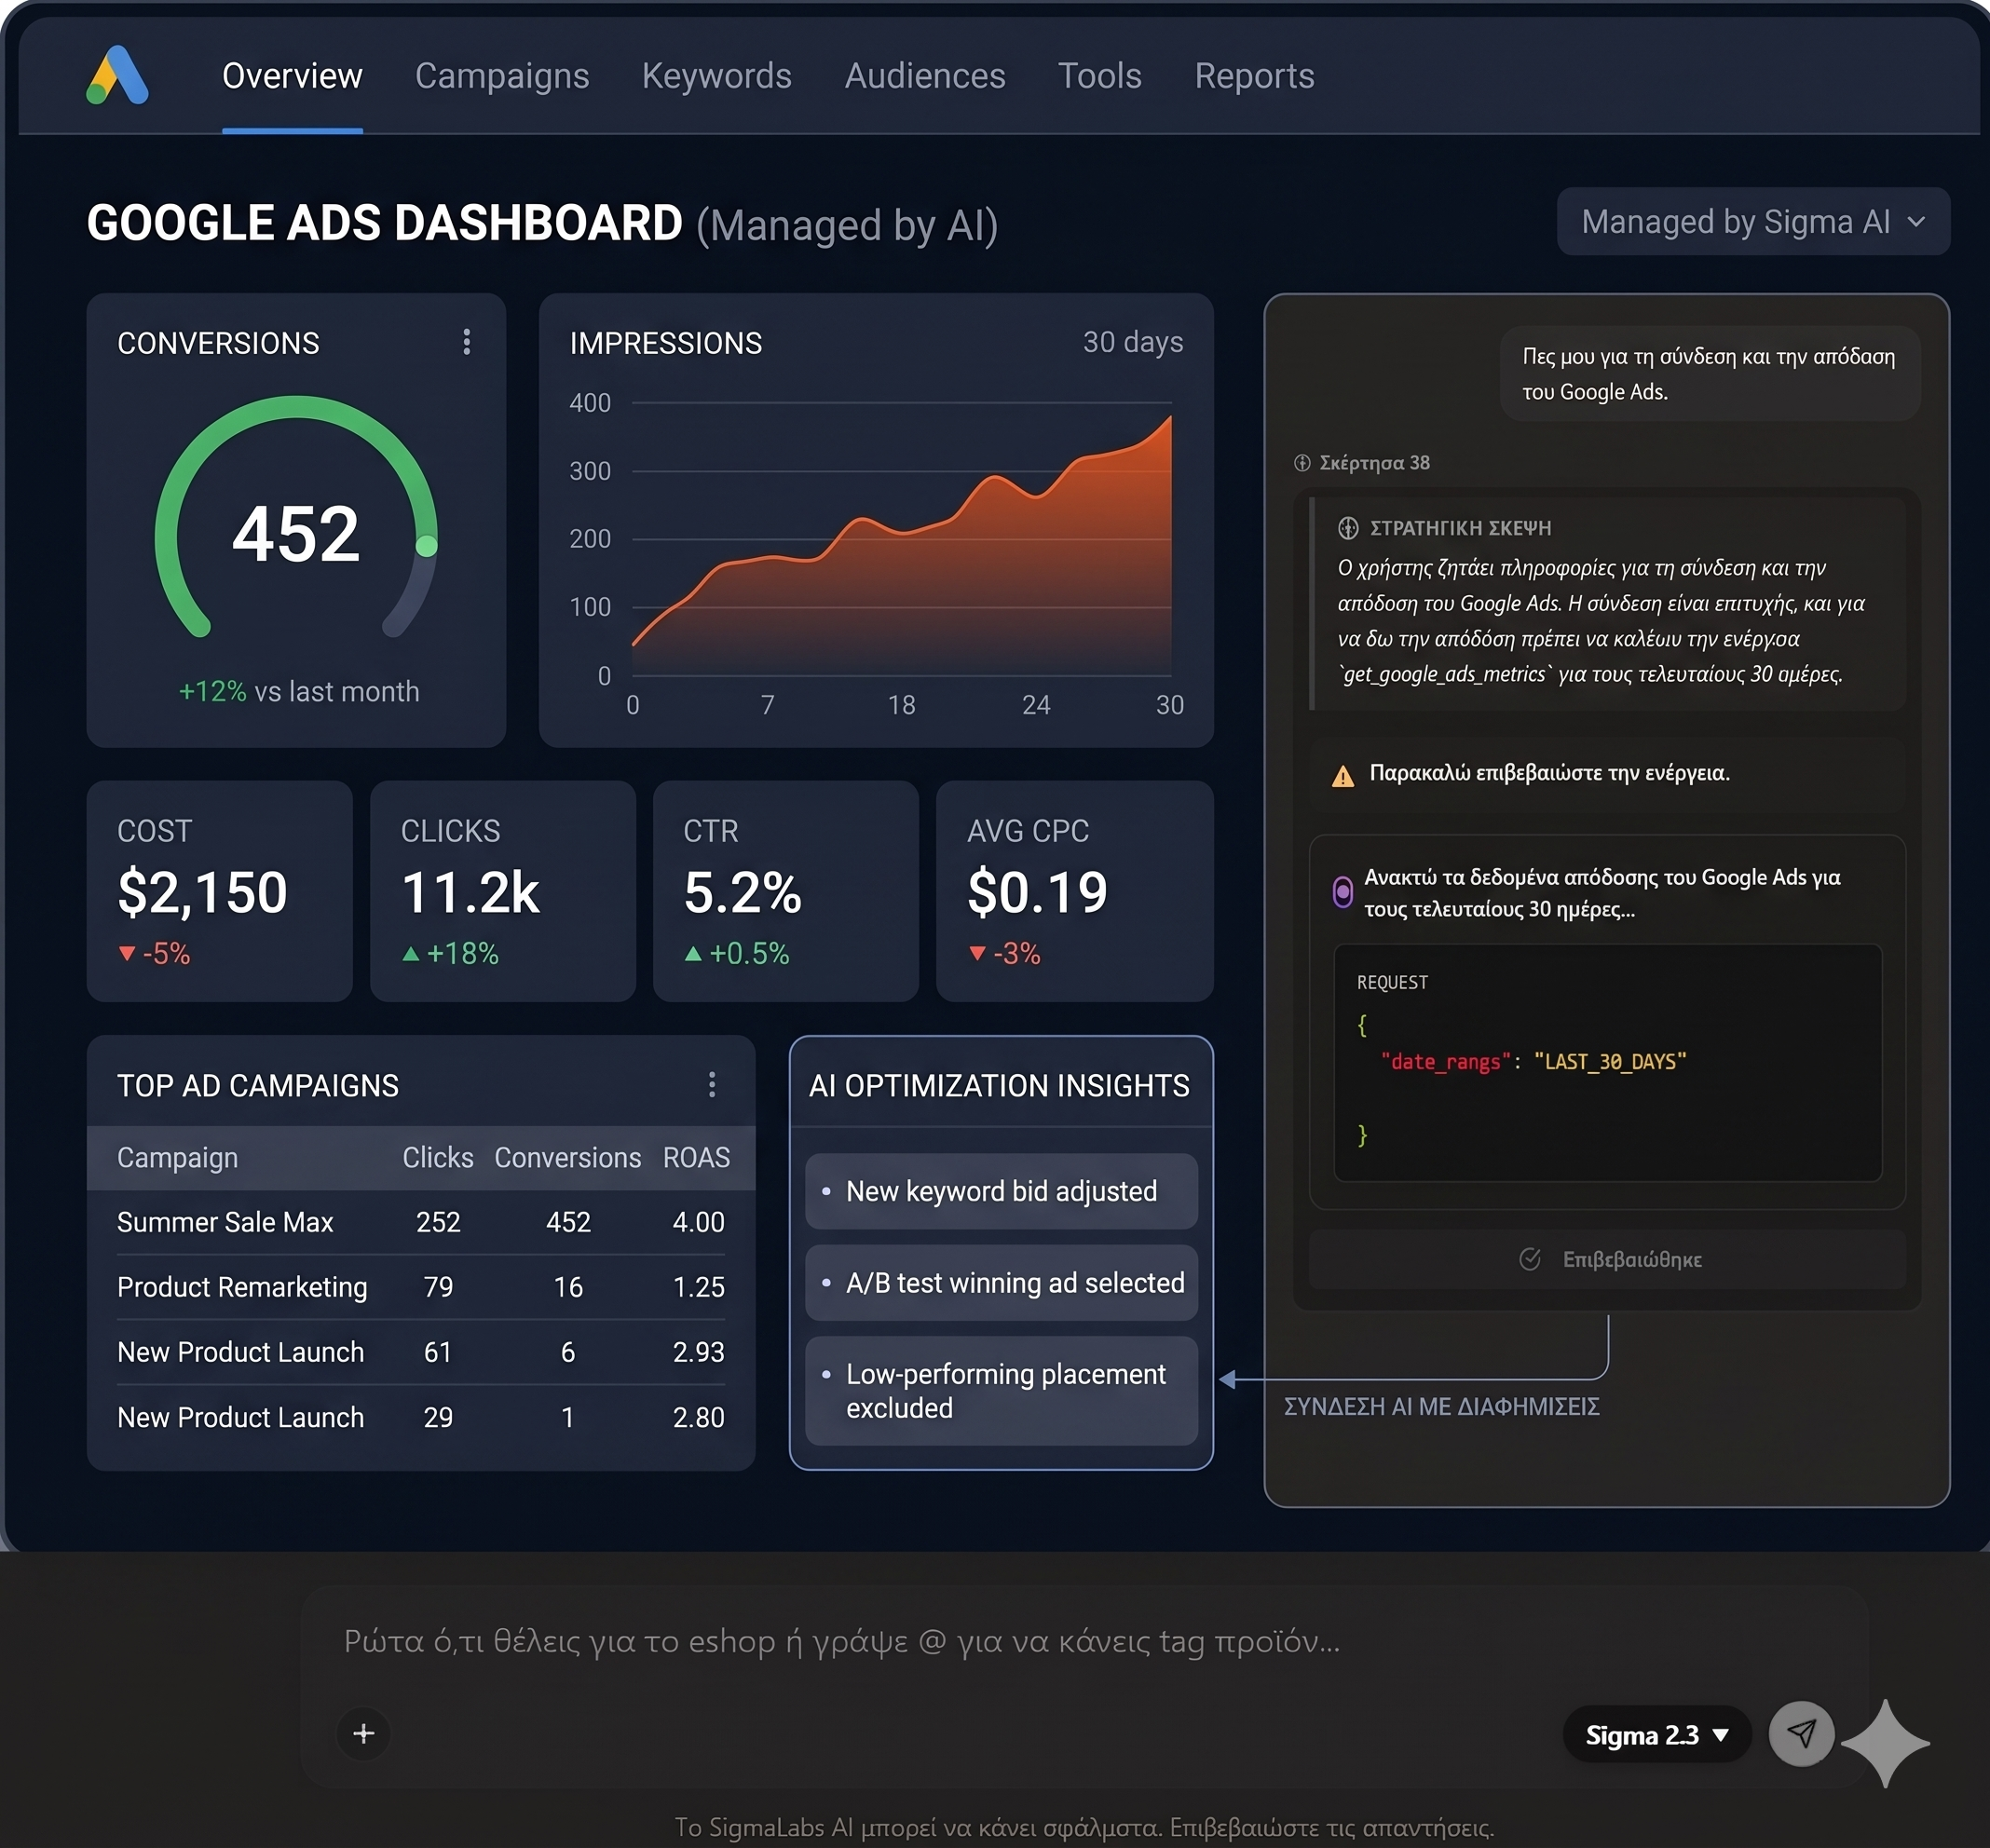Click the Impressions area chart

click(x=901, y=546)
